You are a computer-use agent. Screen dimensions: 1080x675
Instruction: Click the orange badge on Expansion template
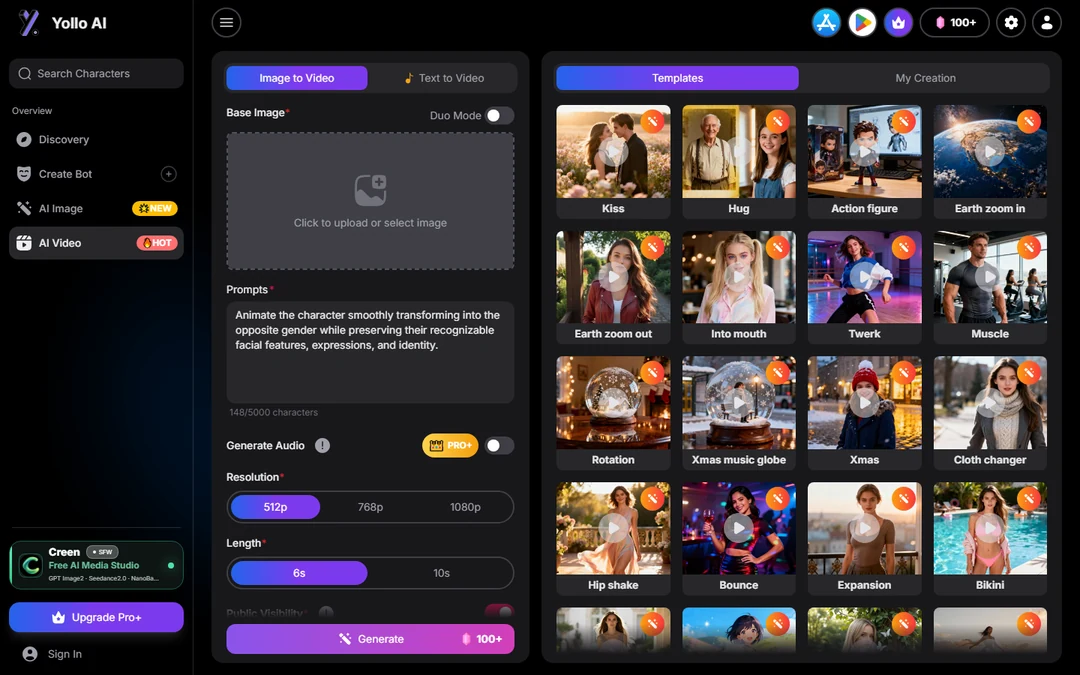903,498
